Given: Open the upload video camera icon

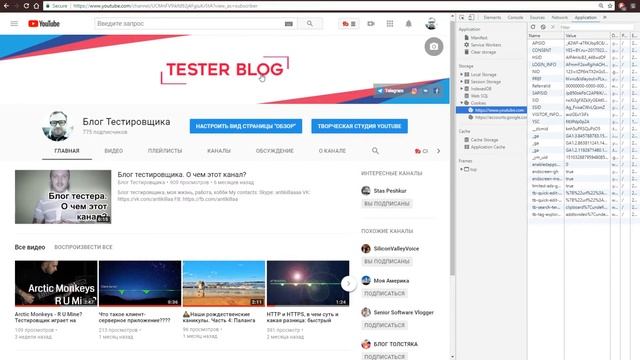Looking at the screenshot, I should coord(371,24).
